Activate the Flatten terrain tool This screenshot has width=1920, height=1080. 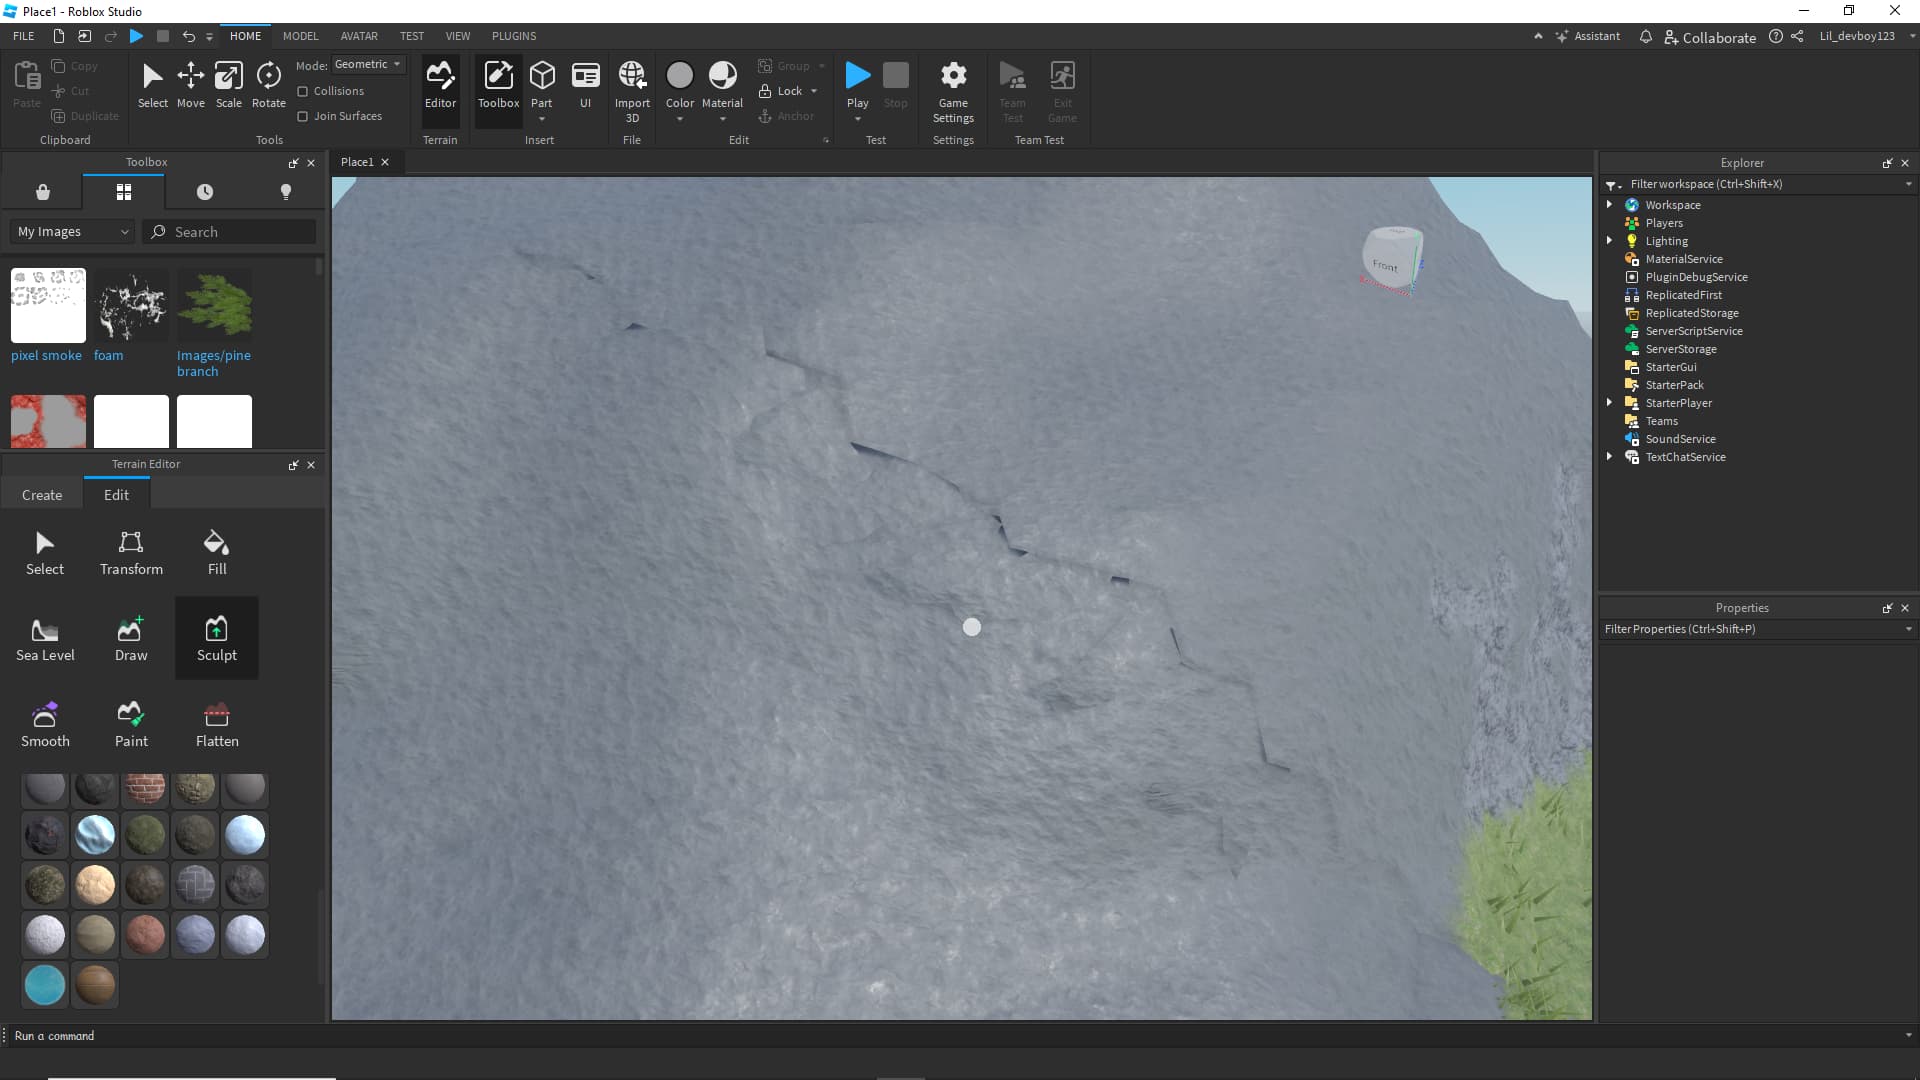[217, 725]
